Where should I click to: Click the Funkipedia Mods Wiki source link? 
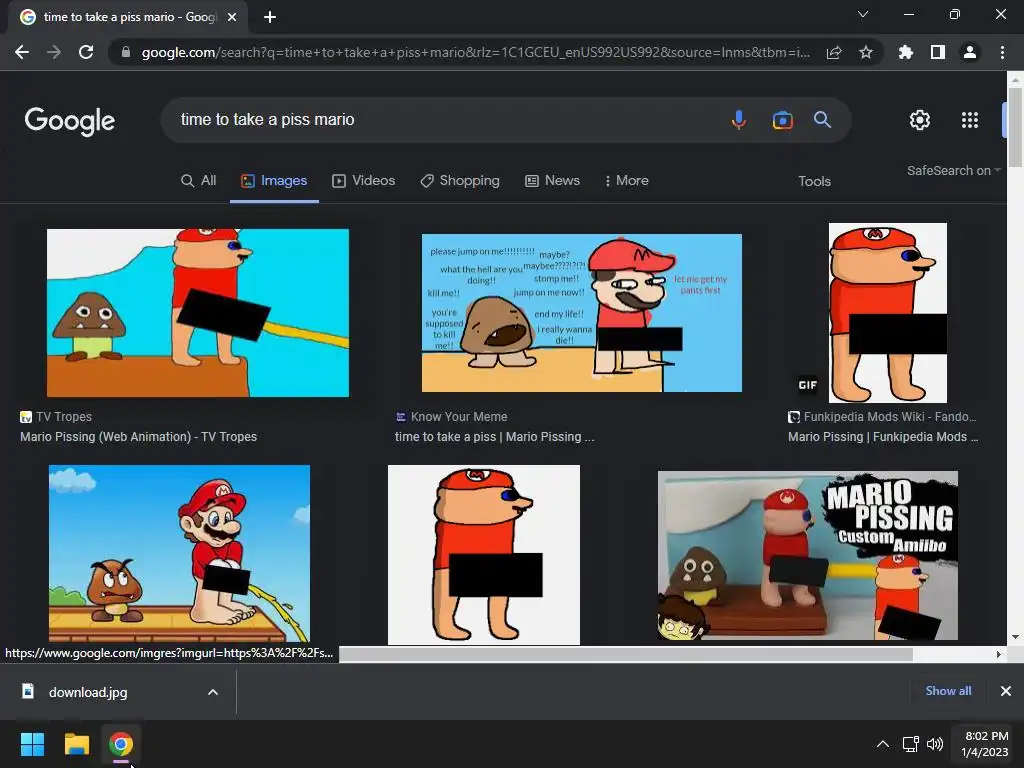pyautogui.click(x=882, y=417)
